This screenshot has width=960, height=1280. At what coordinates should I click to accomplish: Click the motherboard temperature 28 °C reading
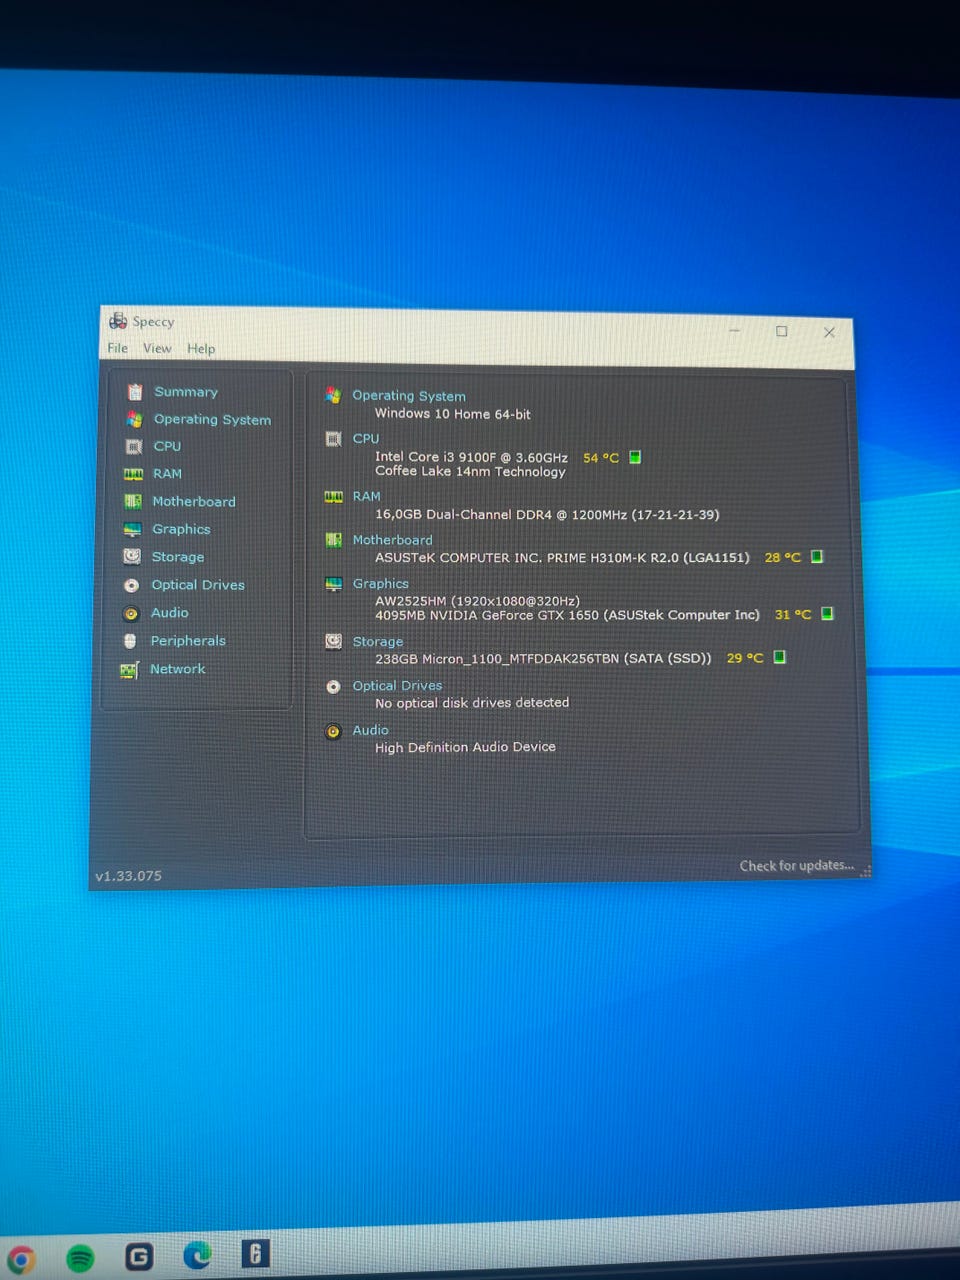coord(783,557)
